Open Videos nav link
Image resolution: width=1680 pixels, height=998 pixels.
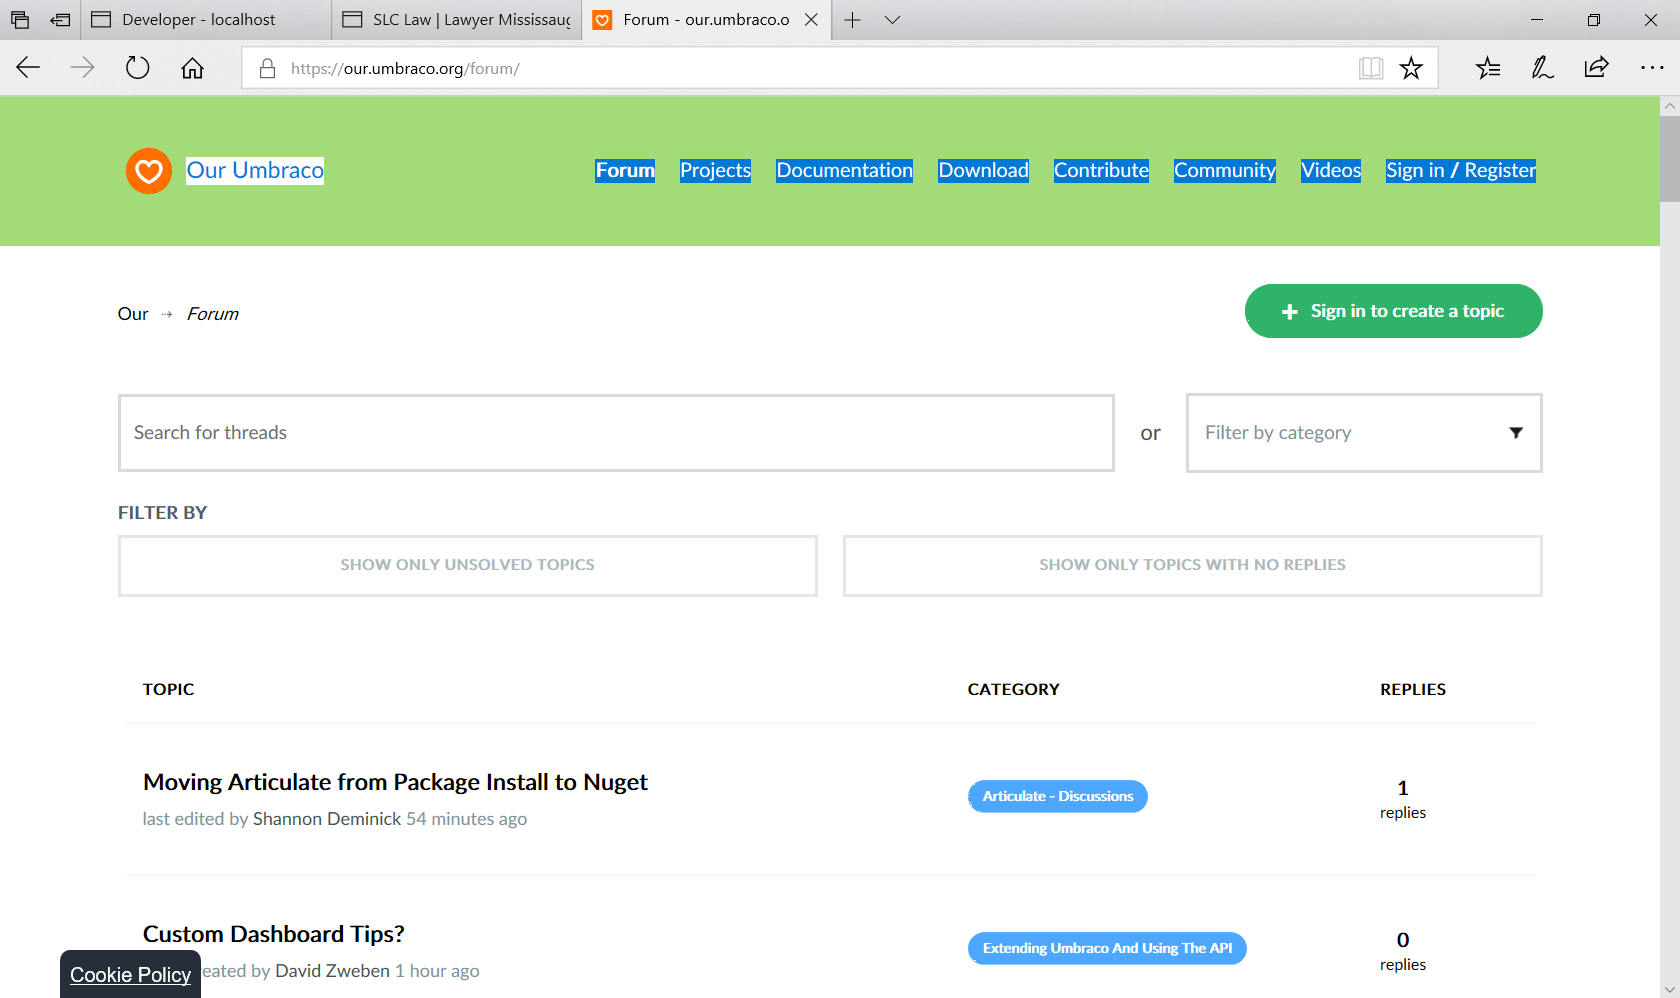tap(1330, 171)
